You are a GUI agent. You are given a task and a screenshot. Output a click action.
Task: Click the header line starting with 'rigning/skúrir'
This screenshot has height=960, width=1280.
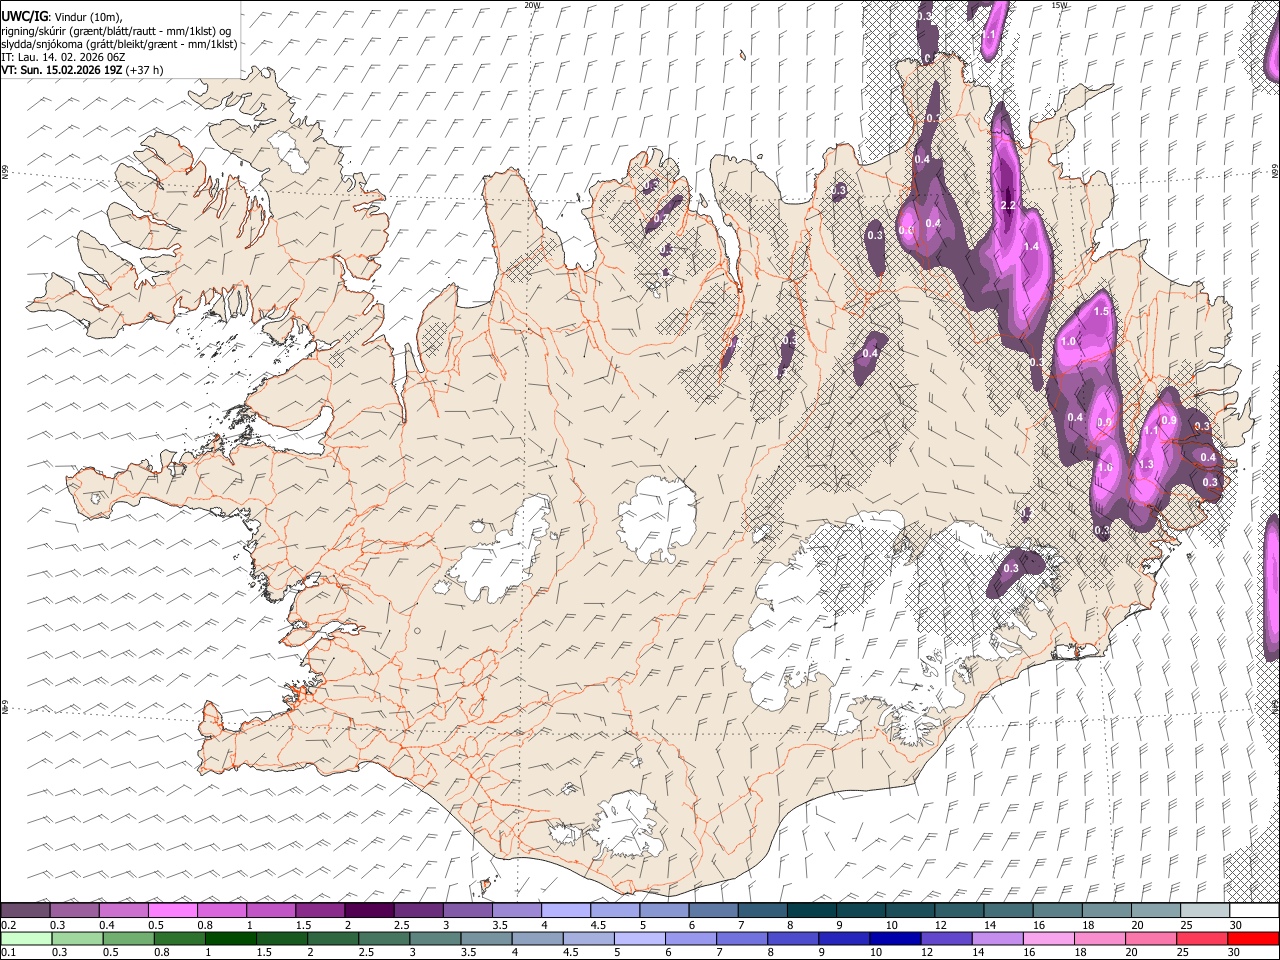(116, 31)
